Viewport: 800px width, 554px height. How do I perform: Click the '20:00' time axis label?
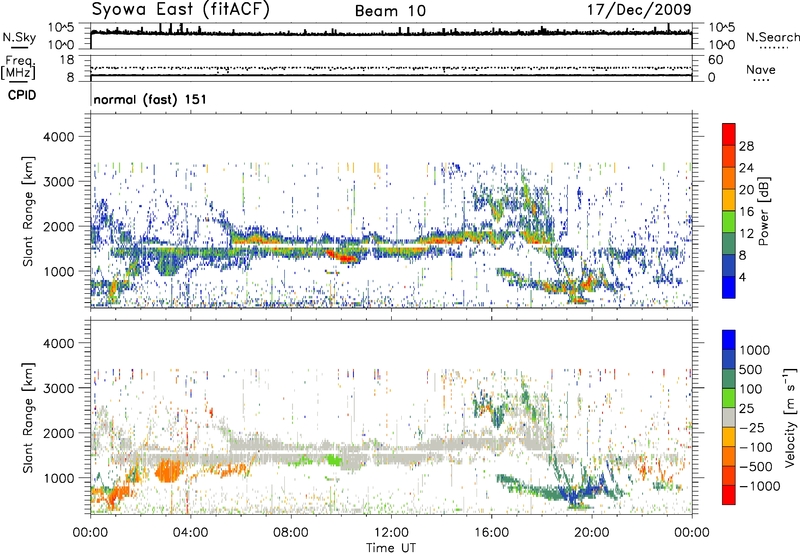point(591,533)
